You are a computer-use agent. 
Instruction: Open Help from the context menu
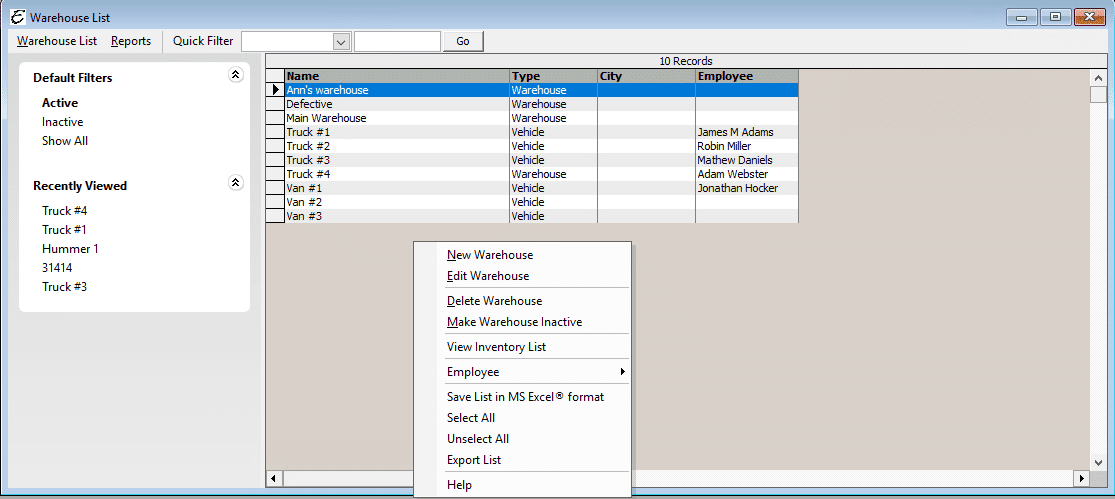[459, 485]
